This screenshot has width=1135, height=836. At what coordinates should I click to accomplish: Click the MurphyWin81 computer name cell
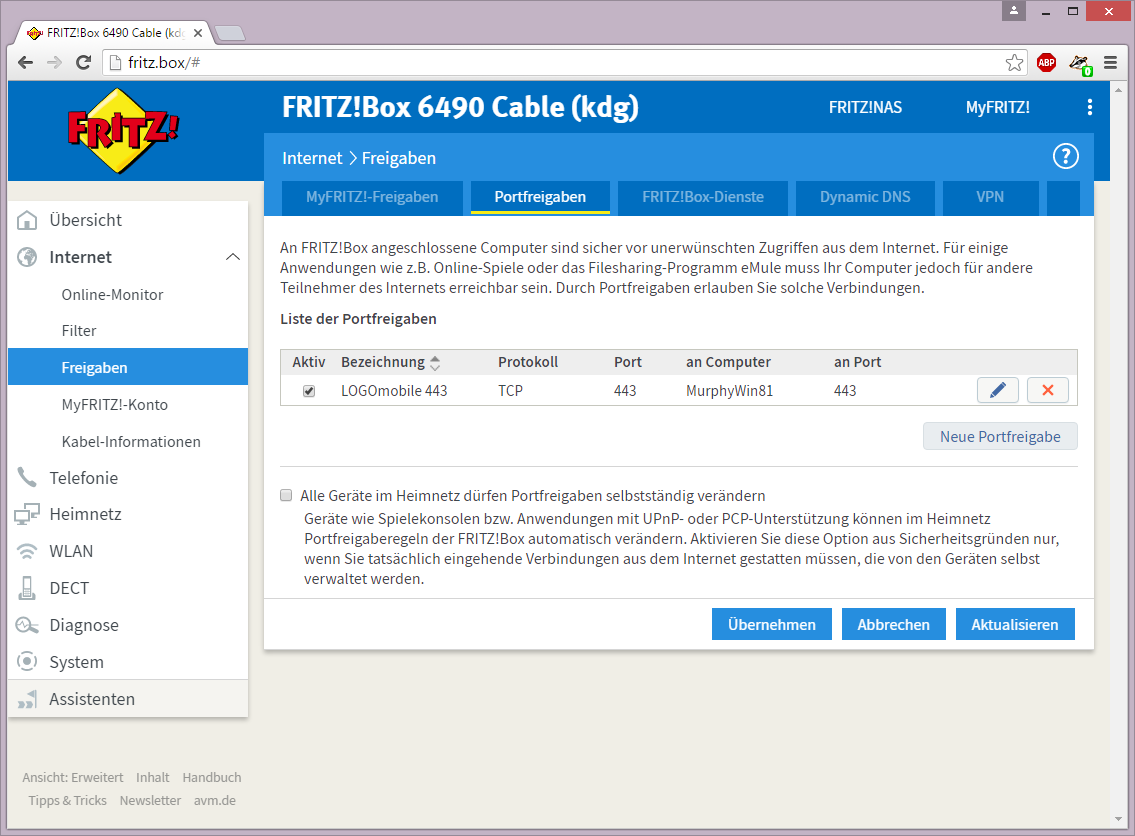tap(730, 391)
